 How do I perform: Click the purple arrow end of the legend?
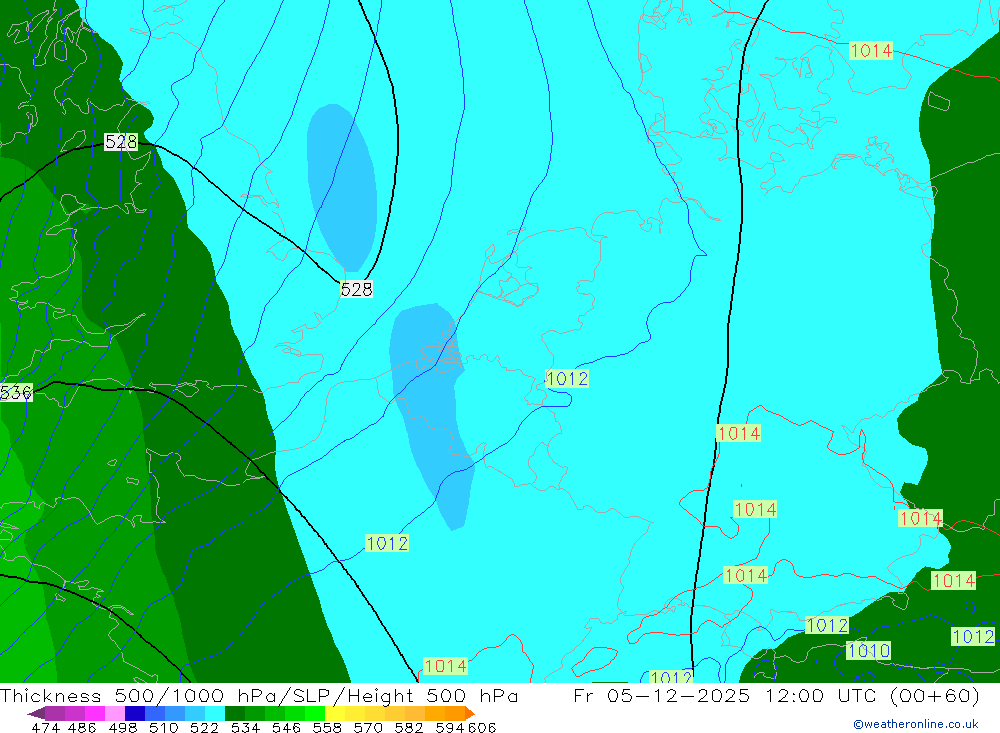[x=36, y=713]
